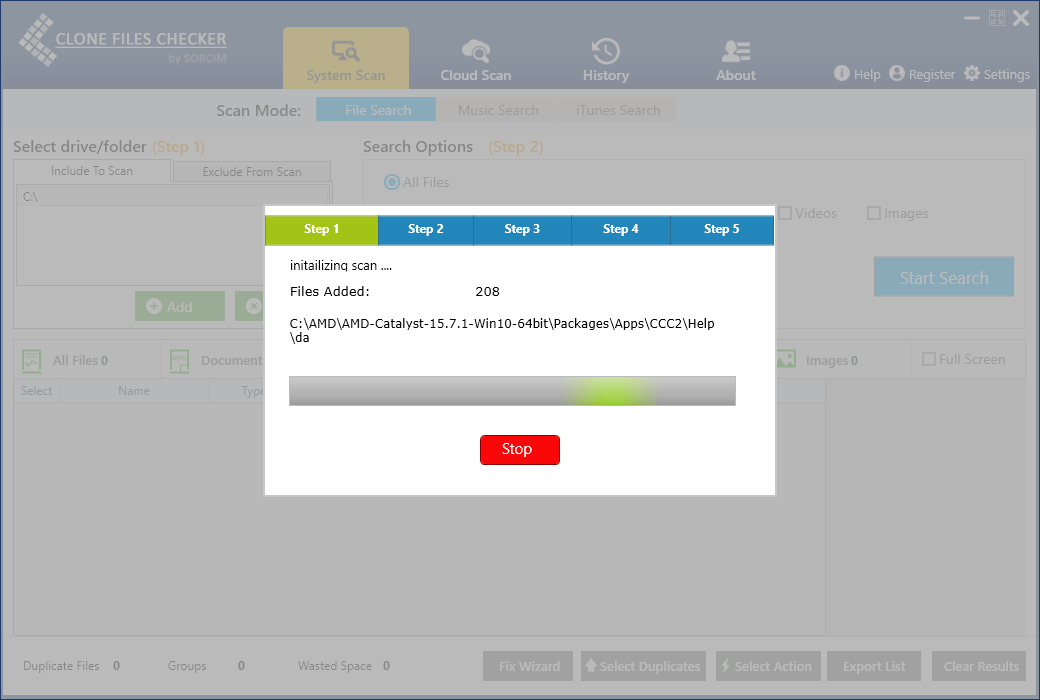Click the Documents results icon
The image size is (1040, 700).
[x=179, y=360]
